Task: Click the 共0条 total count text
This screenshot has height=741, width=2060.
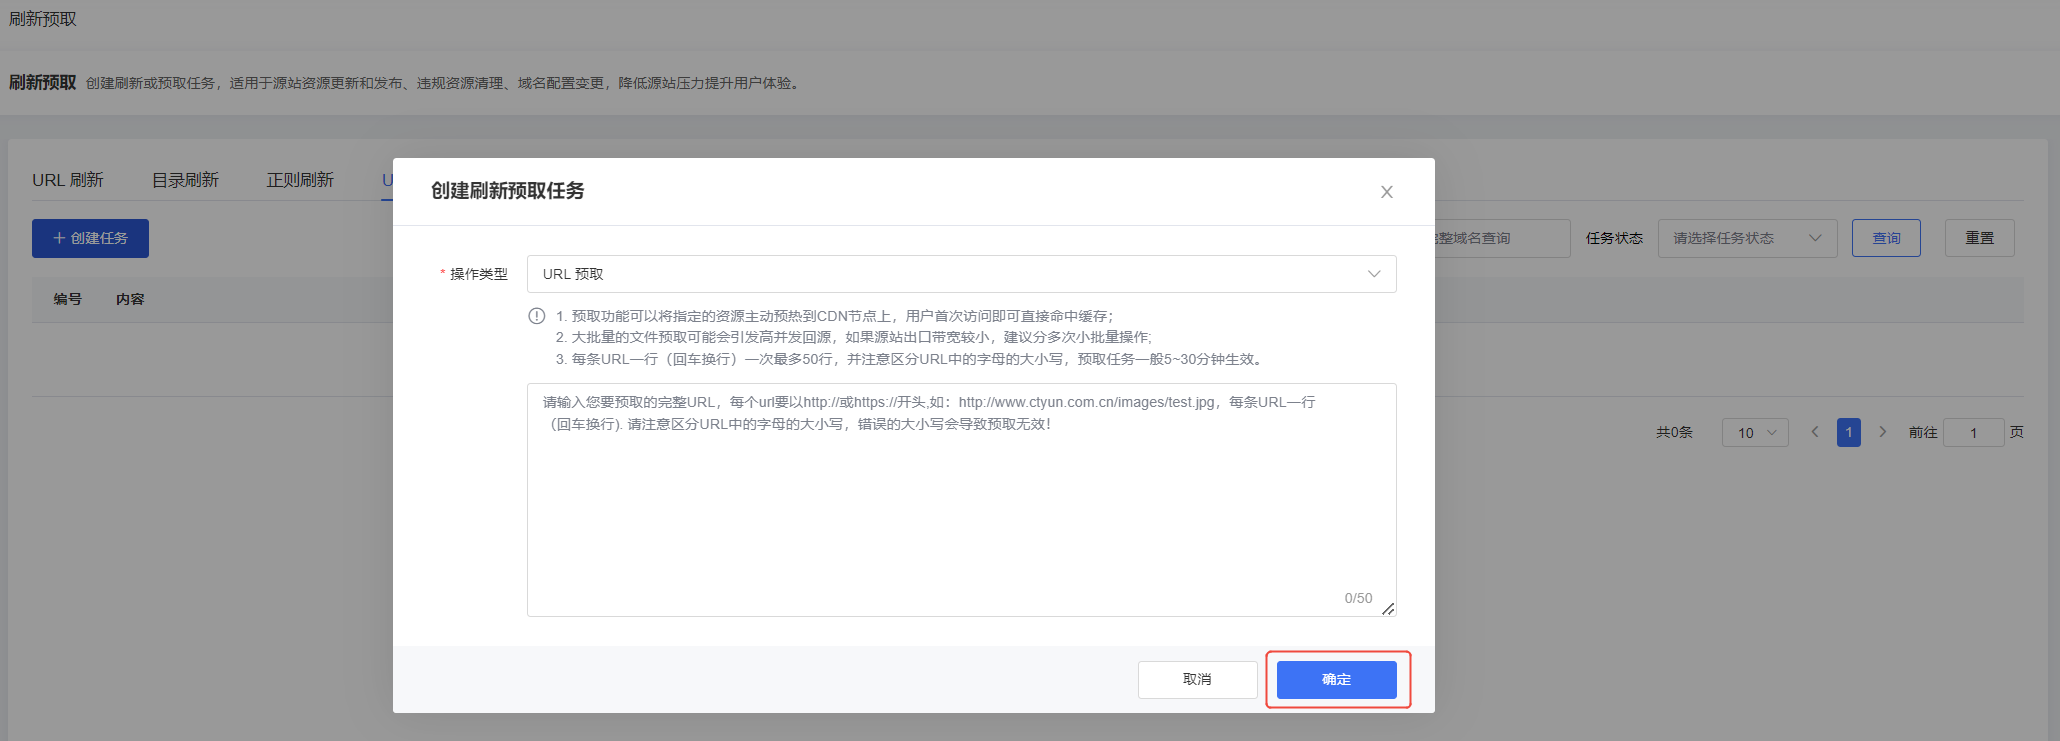Action: [1674, 432]
